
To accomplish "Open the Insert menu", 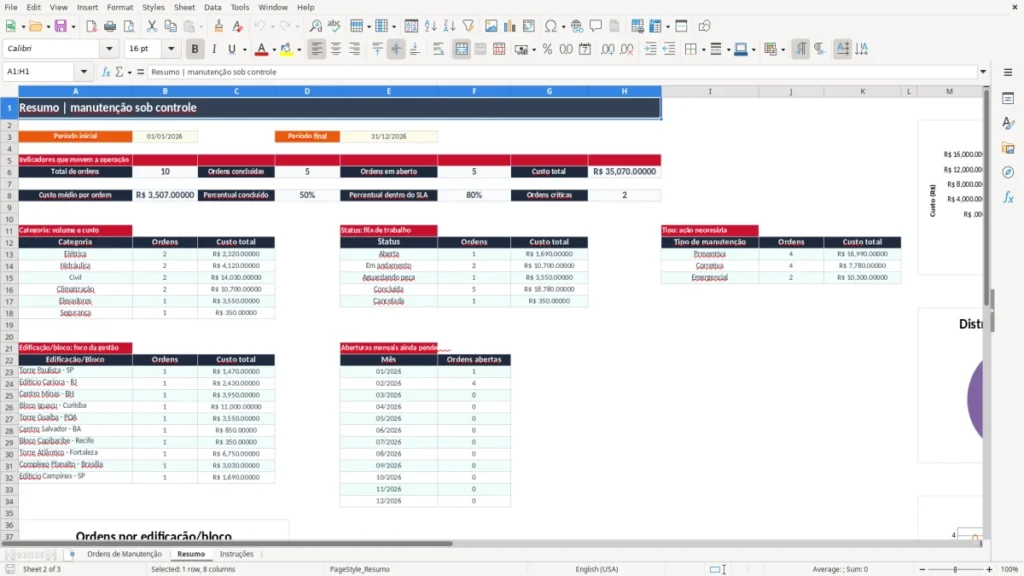I will tap(87, 7).
